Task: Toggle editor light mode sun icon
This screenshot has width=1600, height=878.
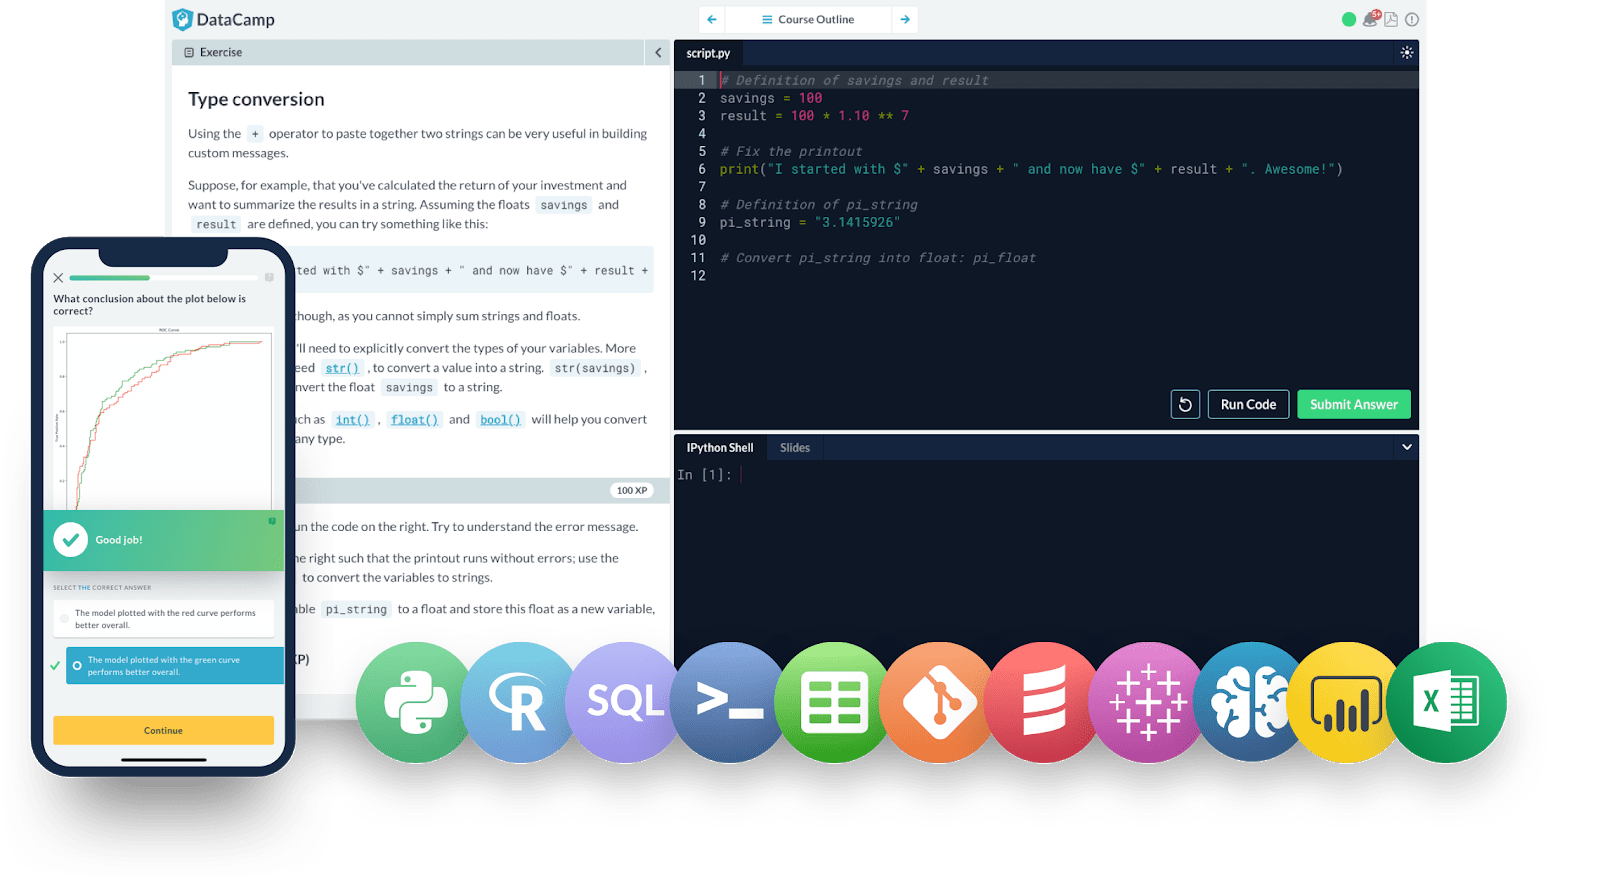Action: pyautogui.click(x=1407, y=53)
